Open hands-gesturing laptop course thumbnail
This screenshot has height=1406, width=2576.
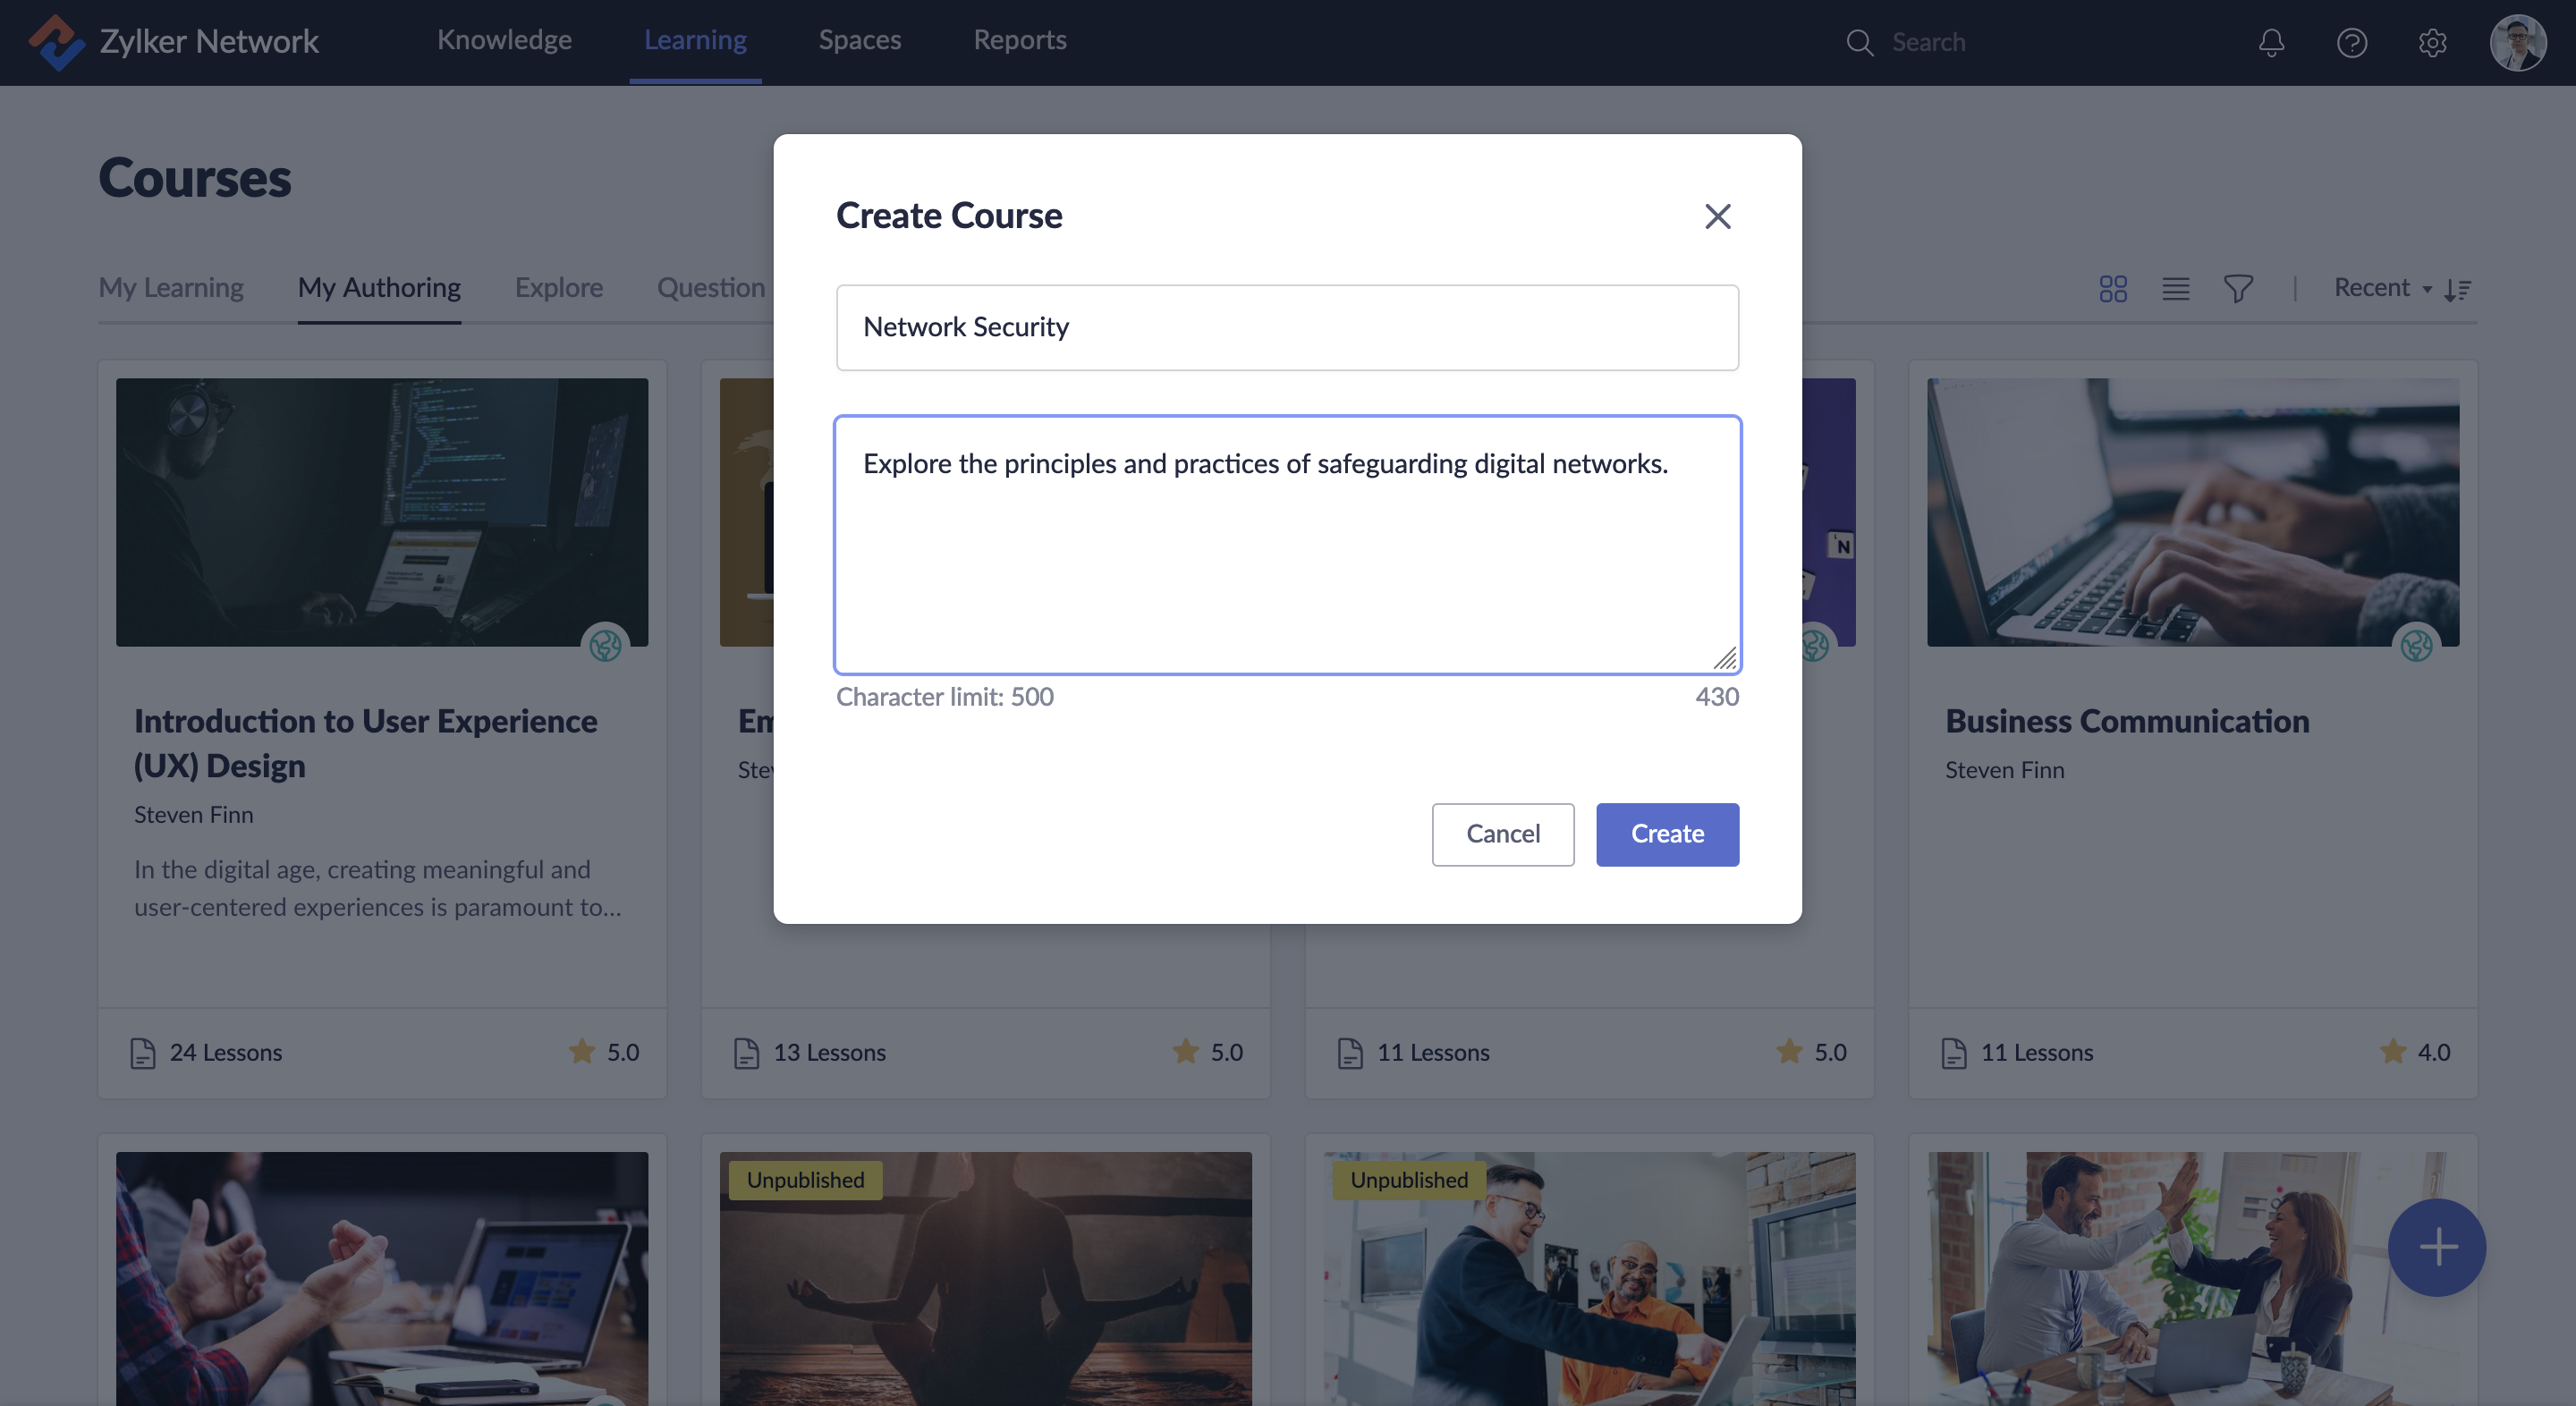coord(382,1279)
